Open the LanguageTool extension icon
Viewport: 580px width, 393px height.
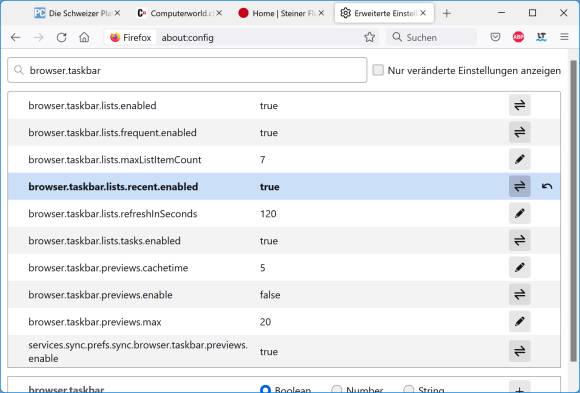(x=541, y=37)
